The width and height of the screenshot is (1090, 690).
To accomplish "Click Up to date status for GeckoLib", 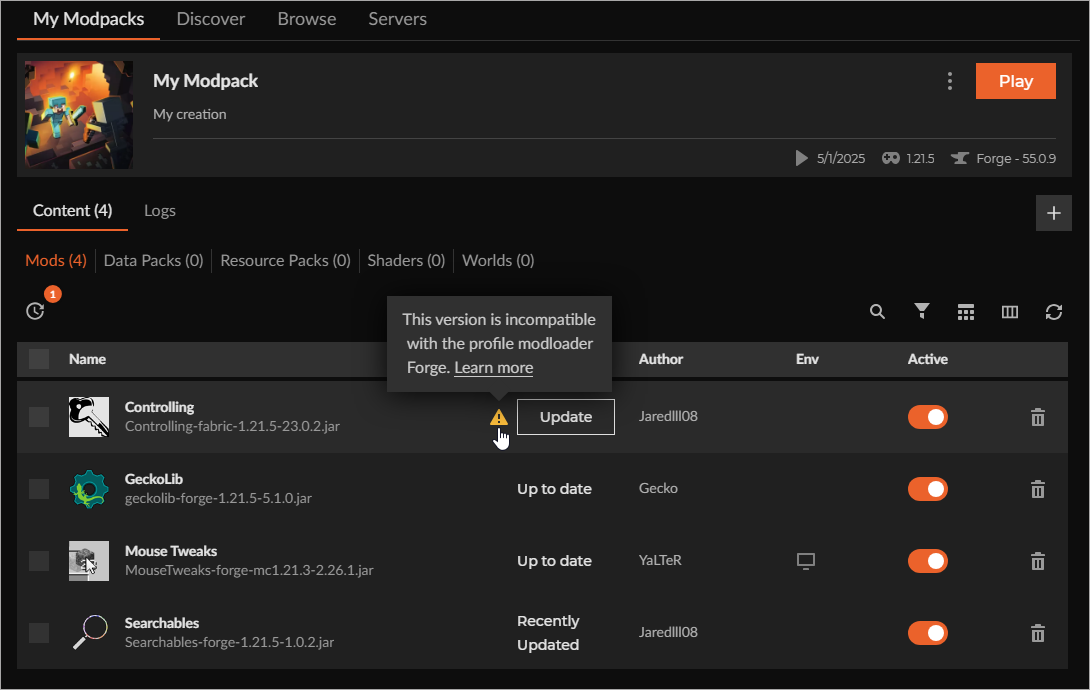I will point(554,489).
